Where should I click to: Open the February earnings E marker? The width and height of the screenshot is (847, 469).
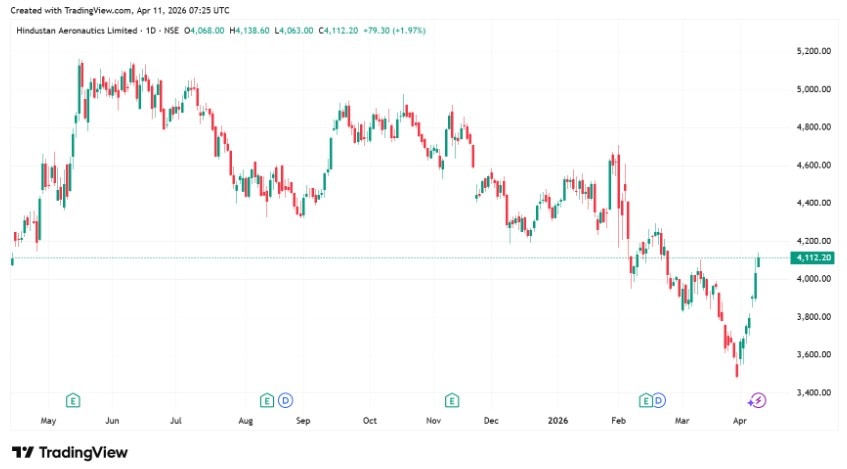click(645, 400)
